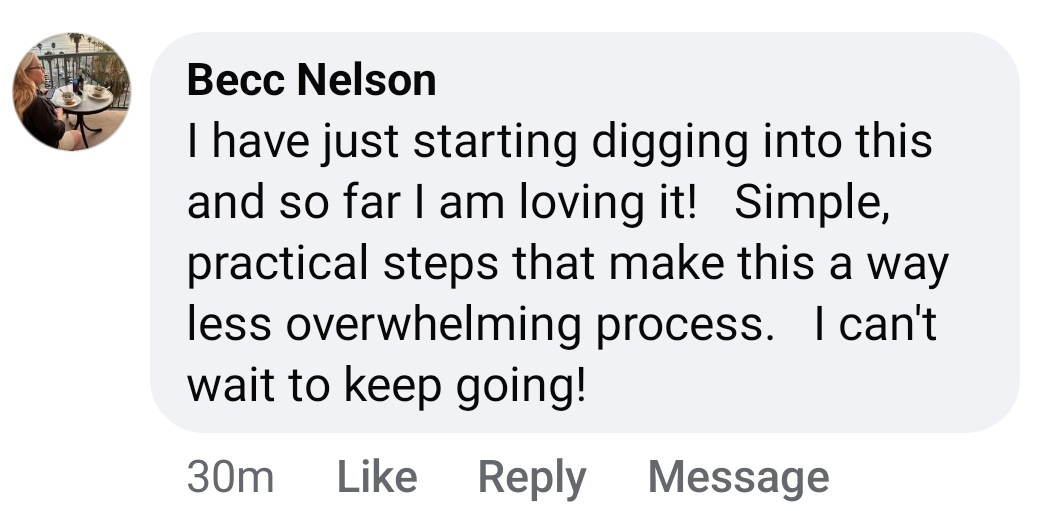1047x511 pixels.
Task: View the comment permalink via 30m
Action: (230, 477)
